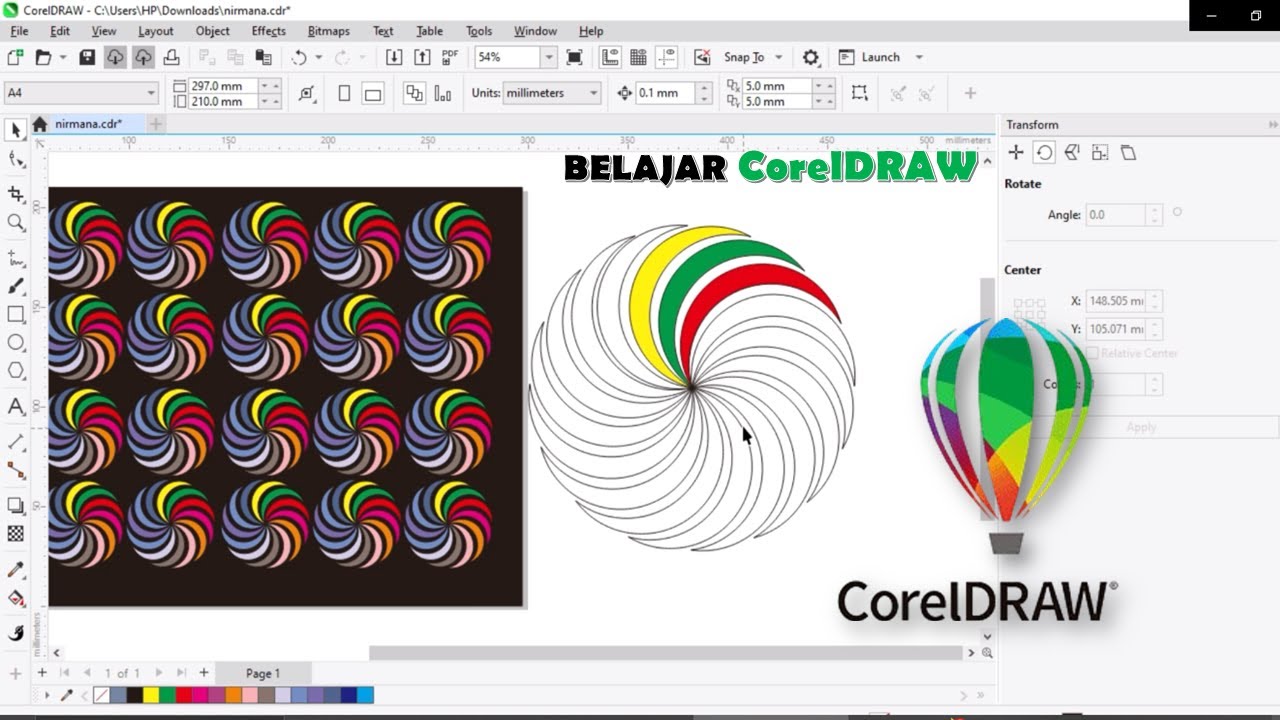
Task: Open a new document tab with plus
Action: (x=156, y=124)
